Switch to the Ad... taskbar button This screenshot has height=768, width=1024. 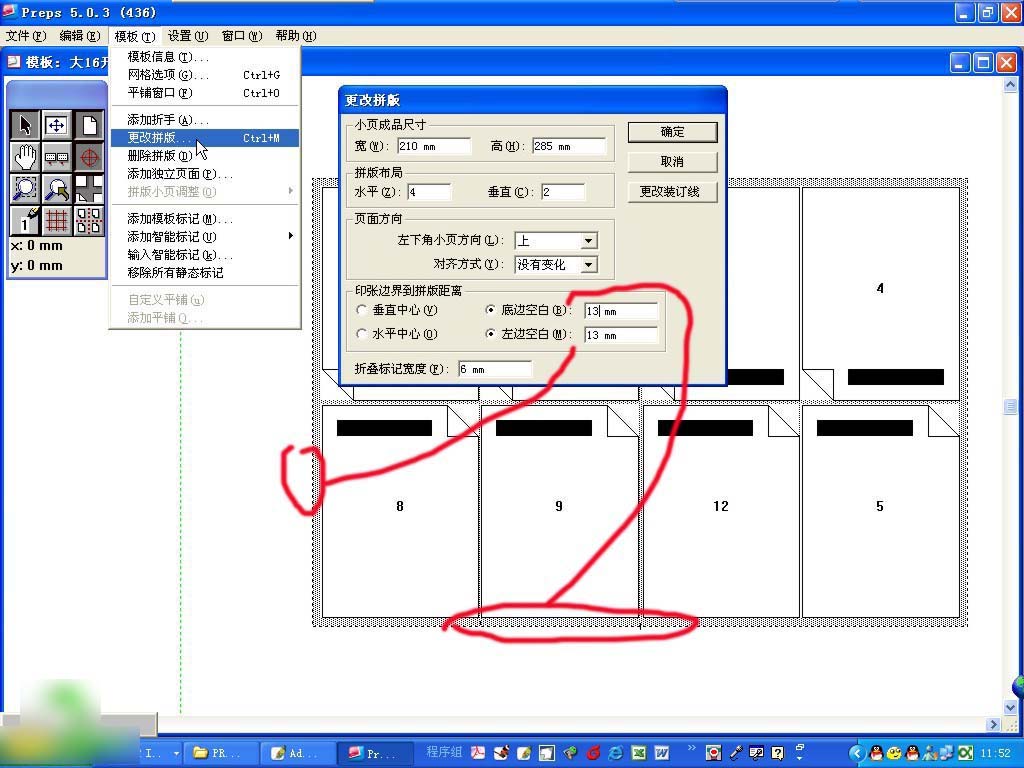point(297,753)
